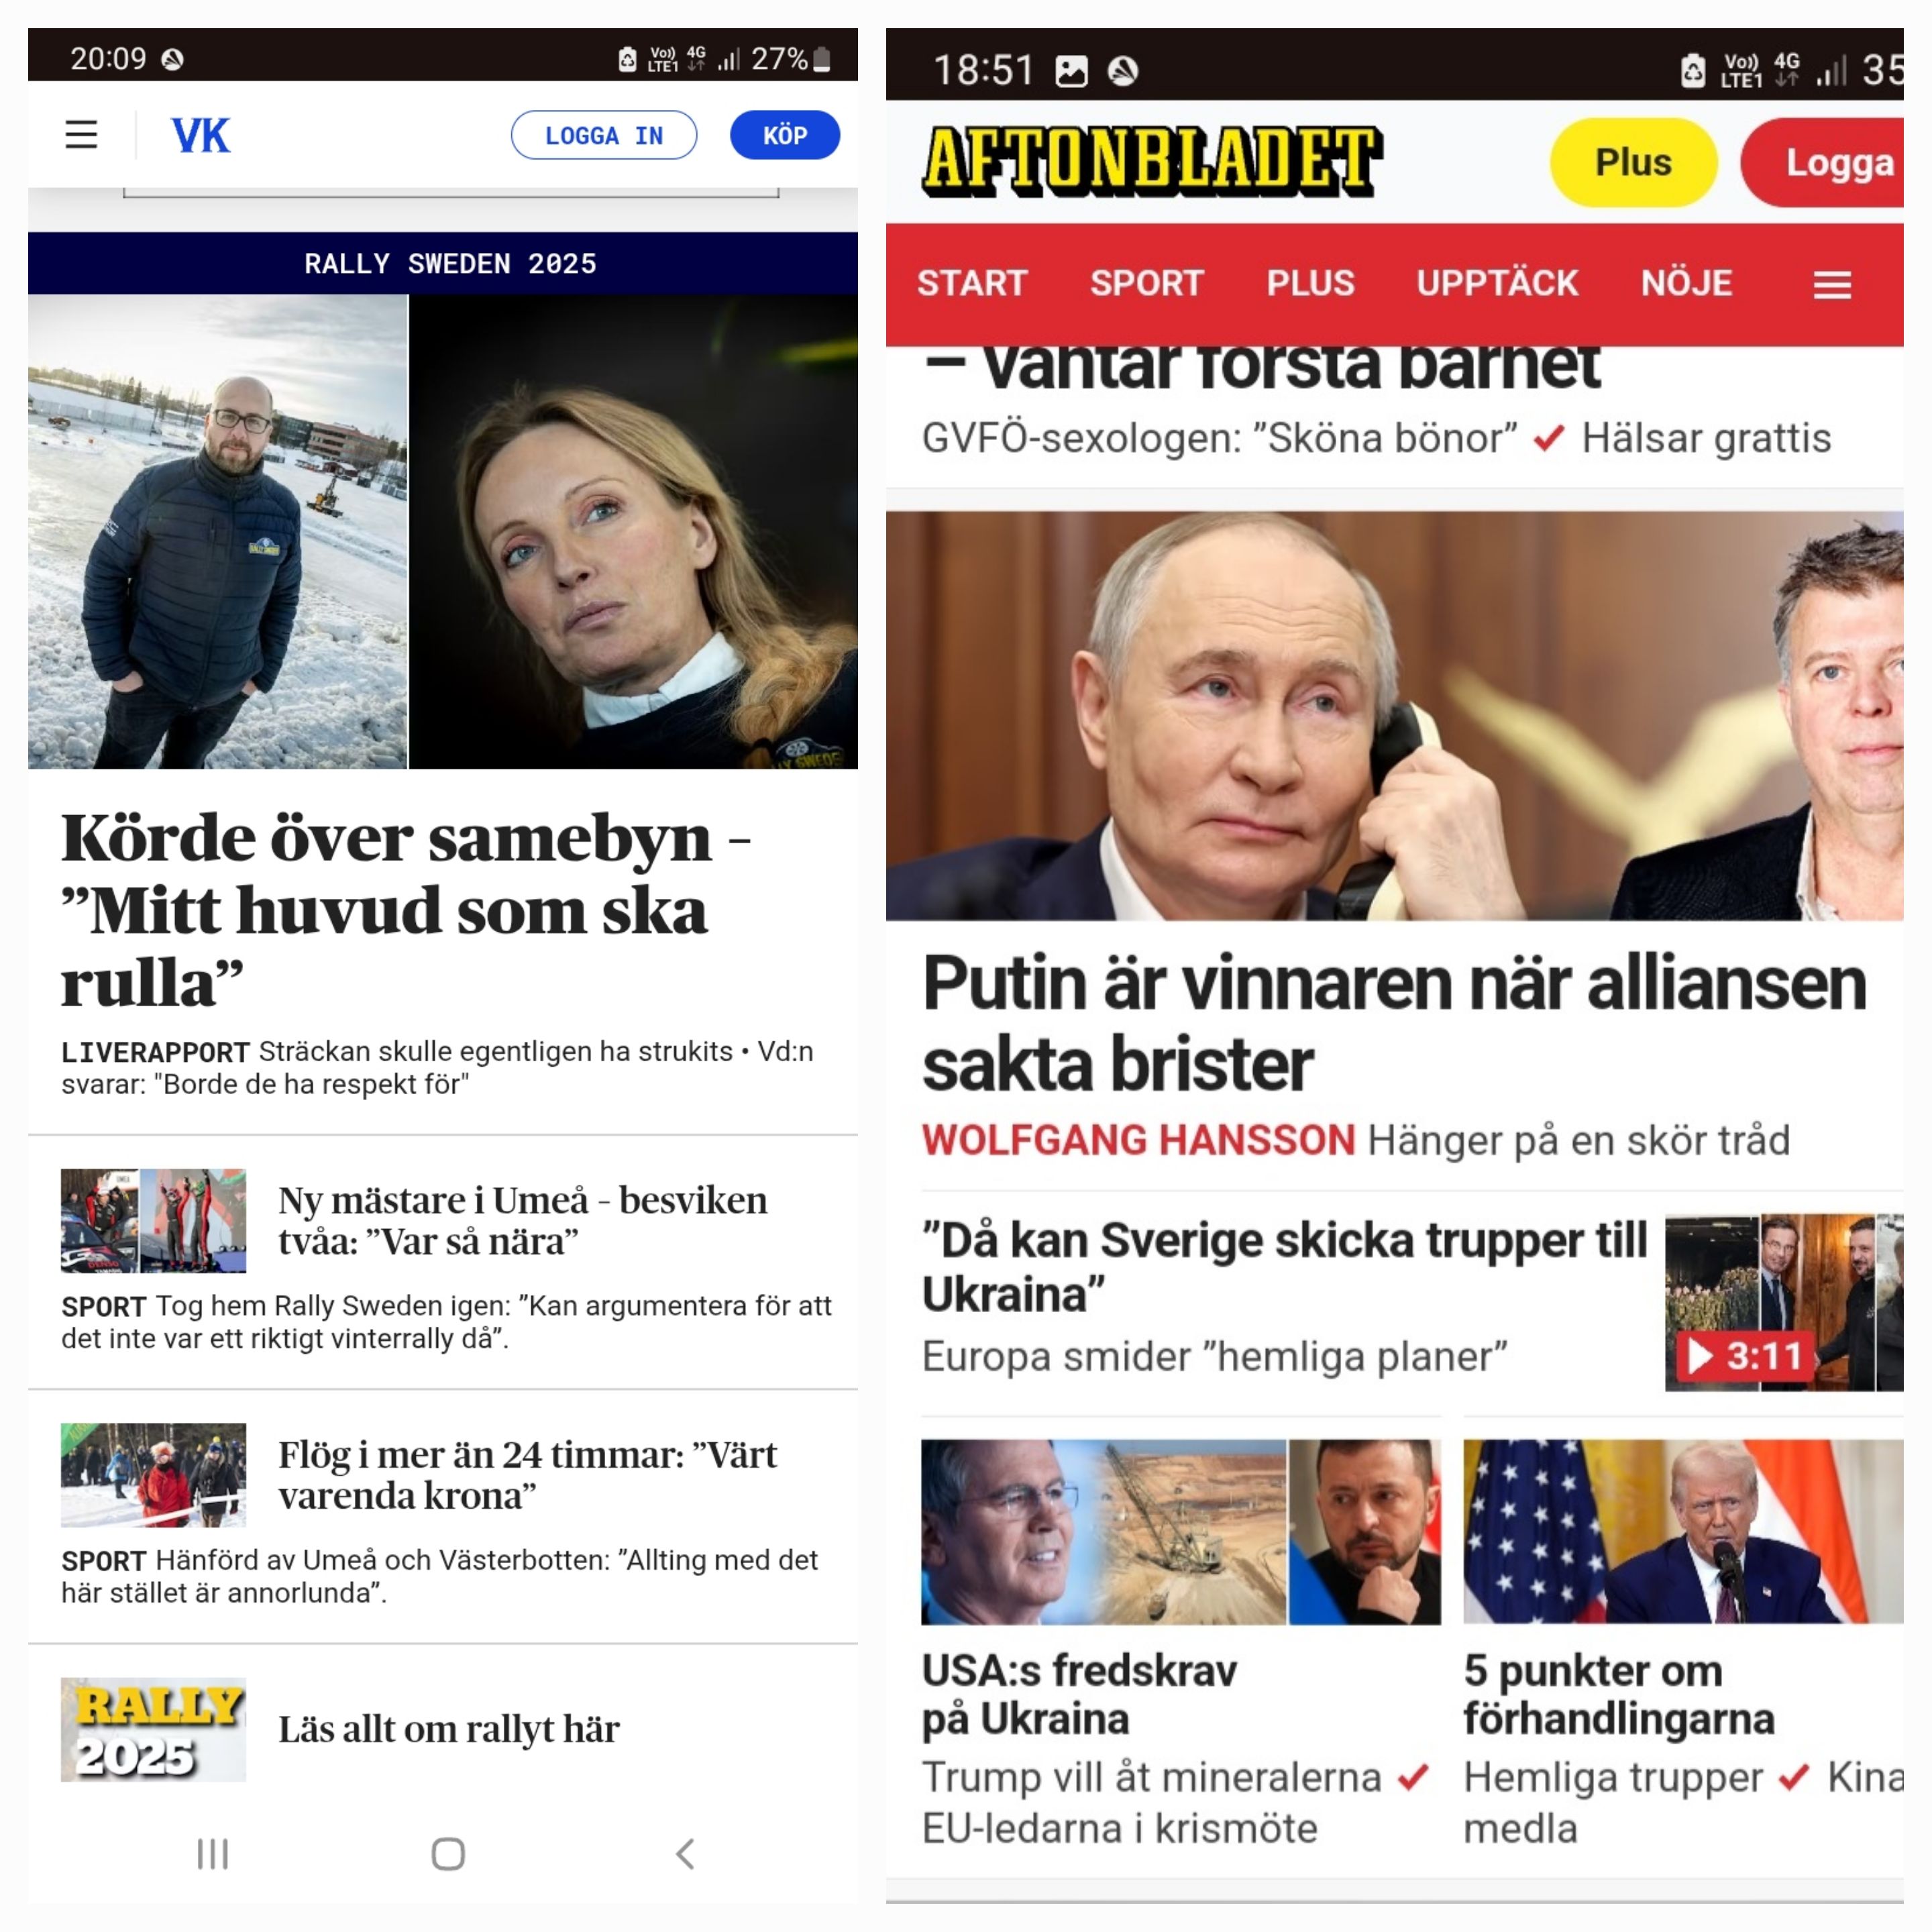
Task: Tap the Aftonbladet logo
Action: pos(1152,161)
